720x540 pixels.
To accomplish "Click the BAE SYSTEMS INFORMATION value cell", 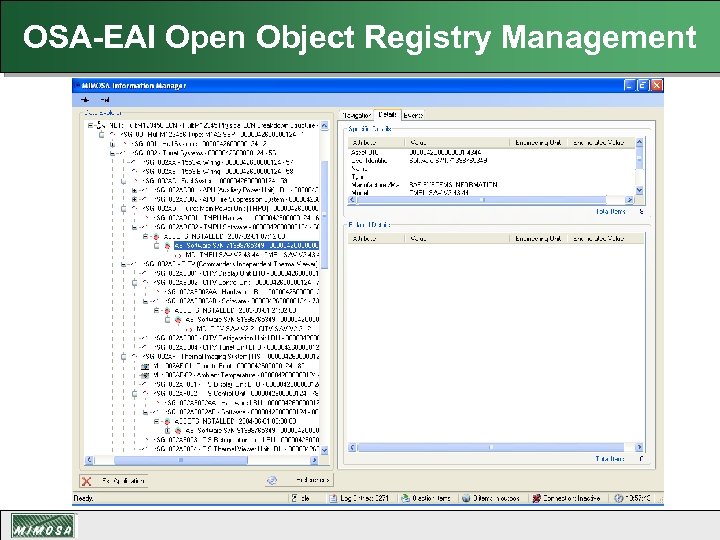I will [x=453, y=185].
